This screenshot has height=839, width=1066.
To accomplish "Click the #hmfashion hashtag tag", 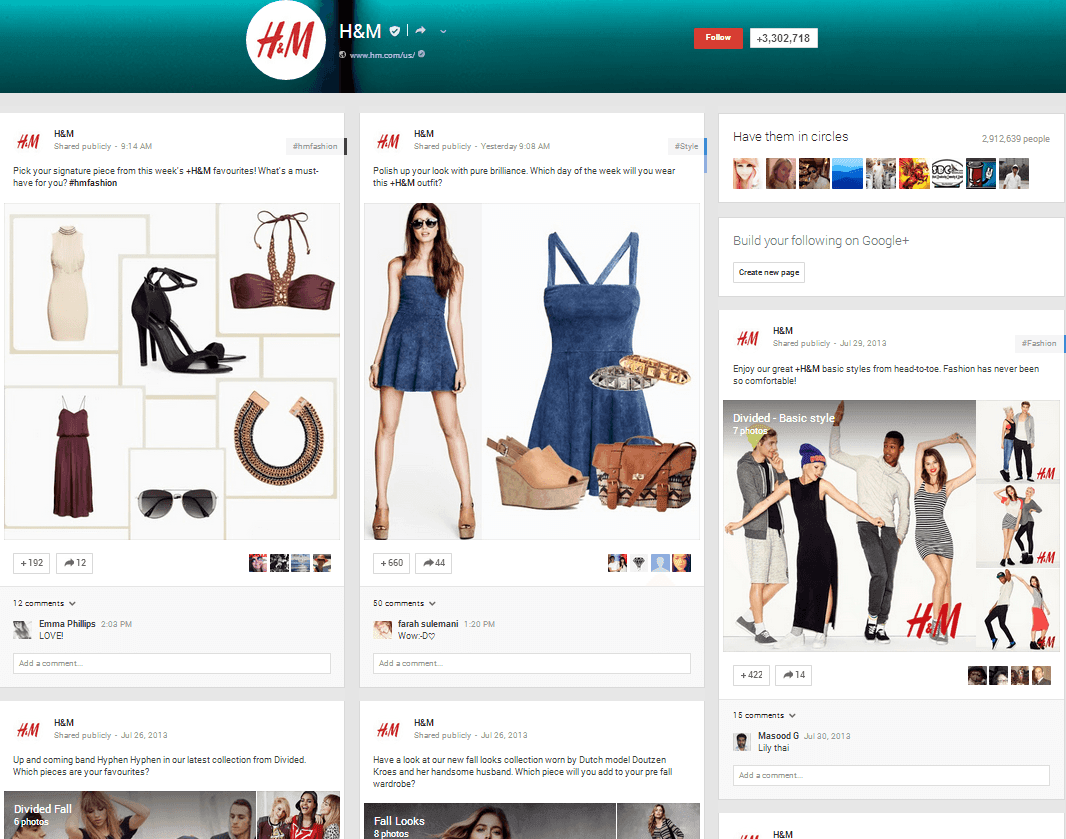I will 315,146.
